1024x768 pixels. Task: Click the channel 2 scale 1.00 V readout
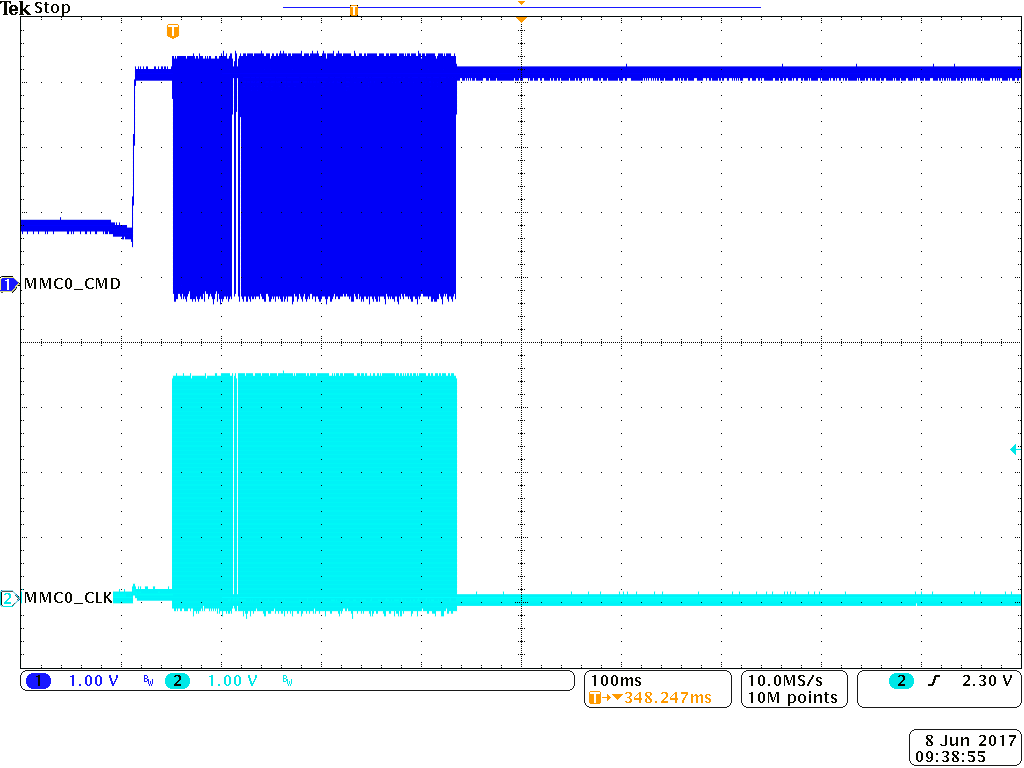click(x=232, y=681)
